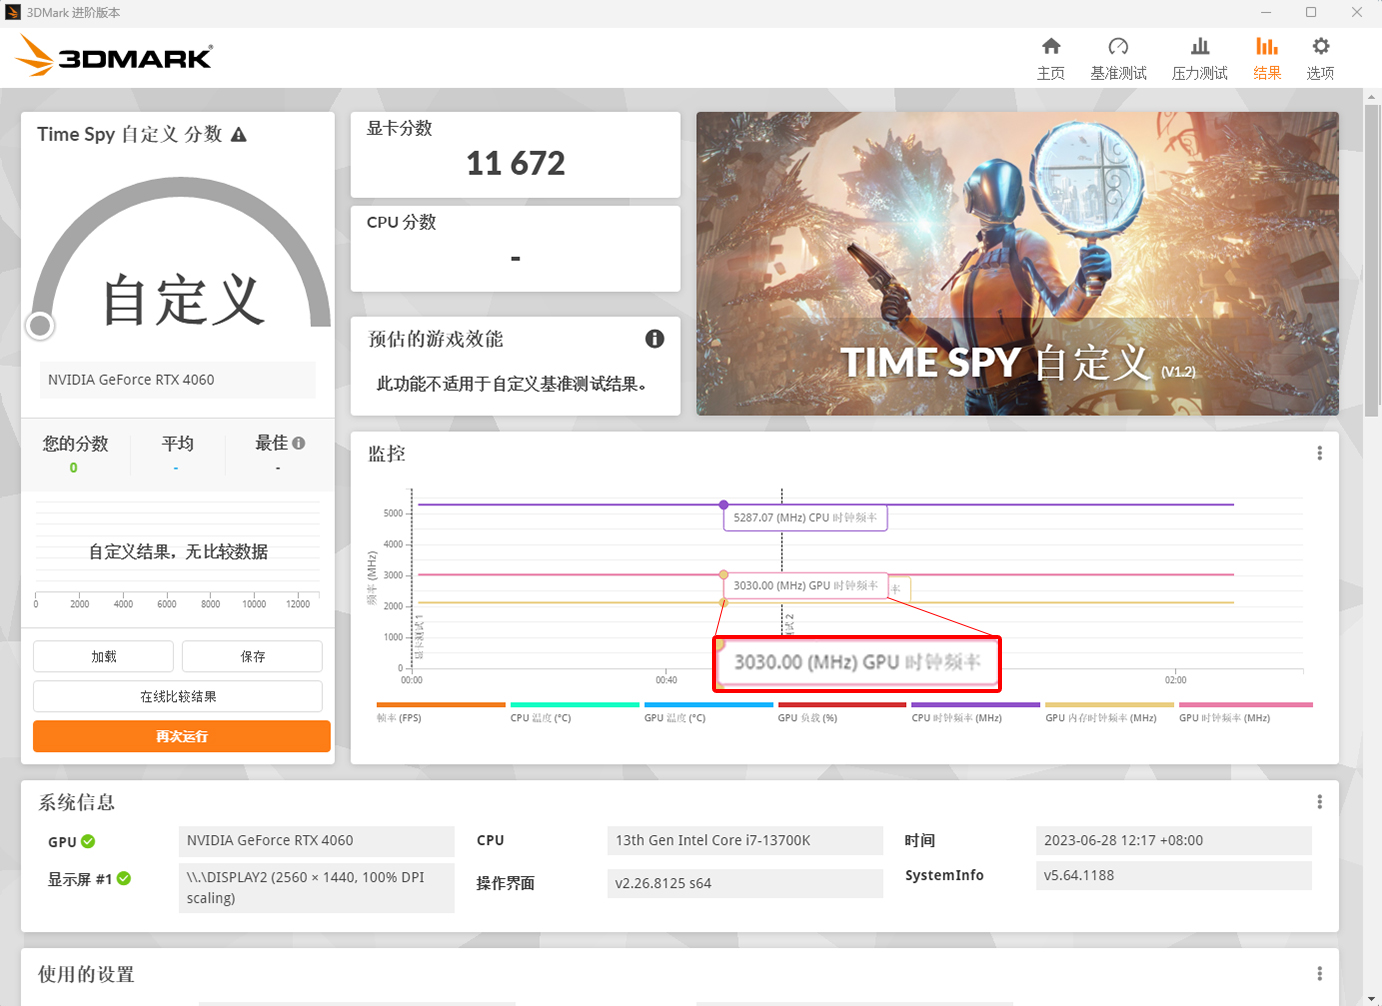Click the info icon next to 最佳
This screenshot has height=1006, width=1382.
tap(298, 443)
